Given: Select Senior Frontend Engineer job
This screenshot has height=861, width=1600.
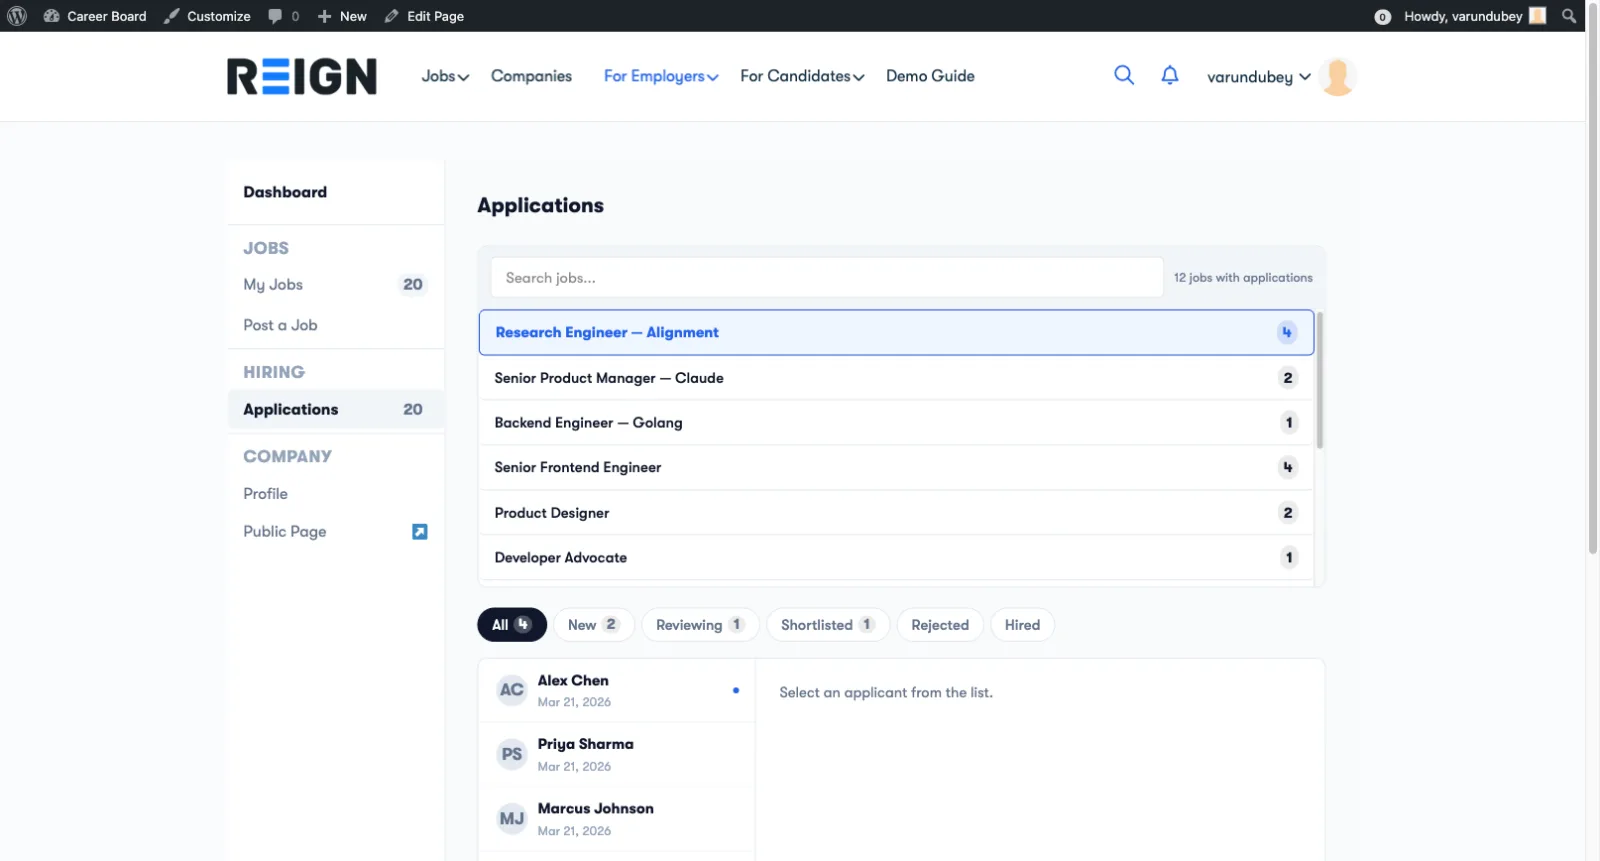Looking at the screenshot, I should click(896, 468).
